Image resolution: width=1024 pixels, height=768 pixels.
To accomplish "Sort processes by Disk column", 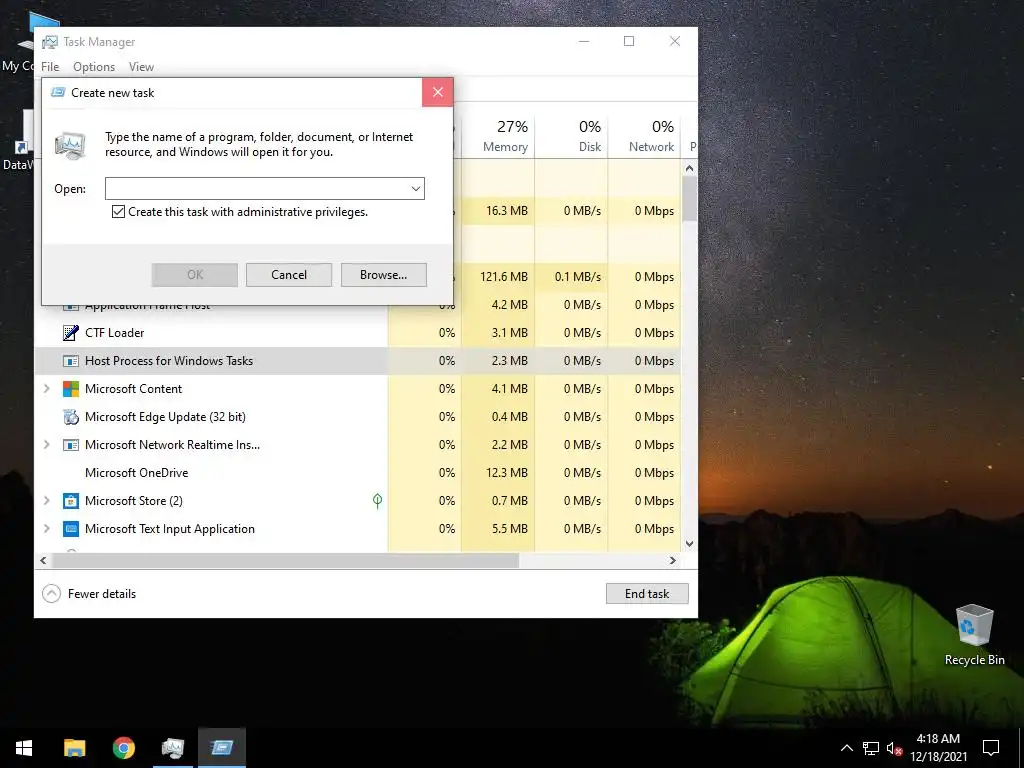I will coord(571,136).
